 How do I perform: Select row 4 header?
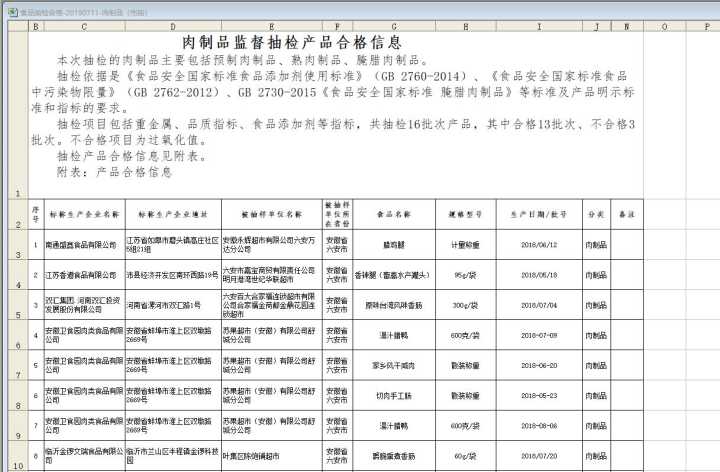point(18,275)
